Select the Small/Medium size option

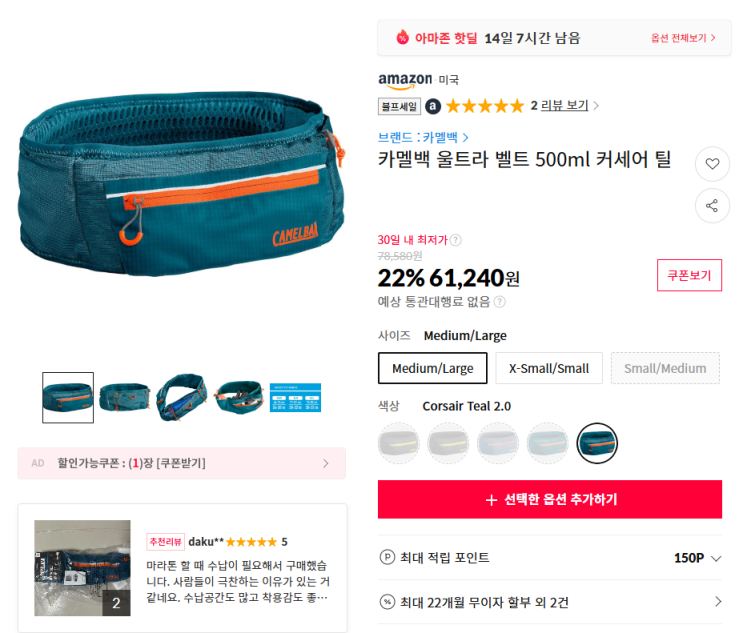(665, 368)
